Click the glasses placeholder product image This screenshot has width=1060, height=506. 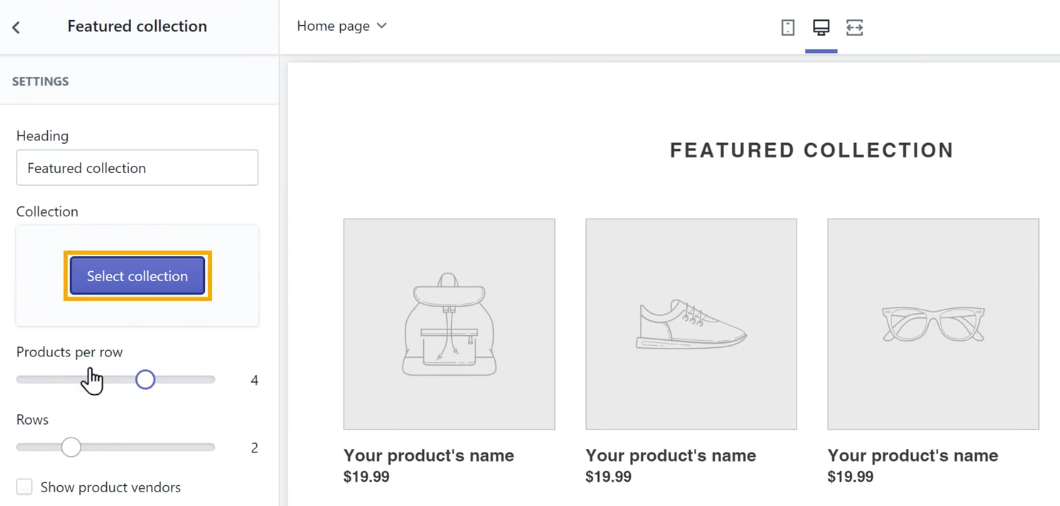(933, 324)
